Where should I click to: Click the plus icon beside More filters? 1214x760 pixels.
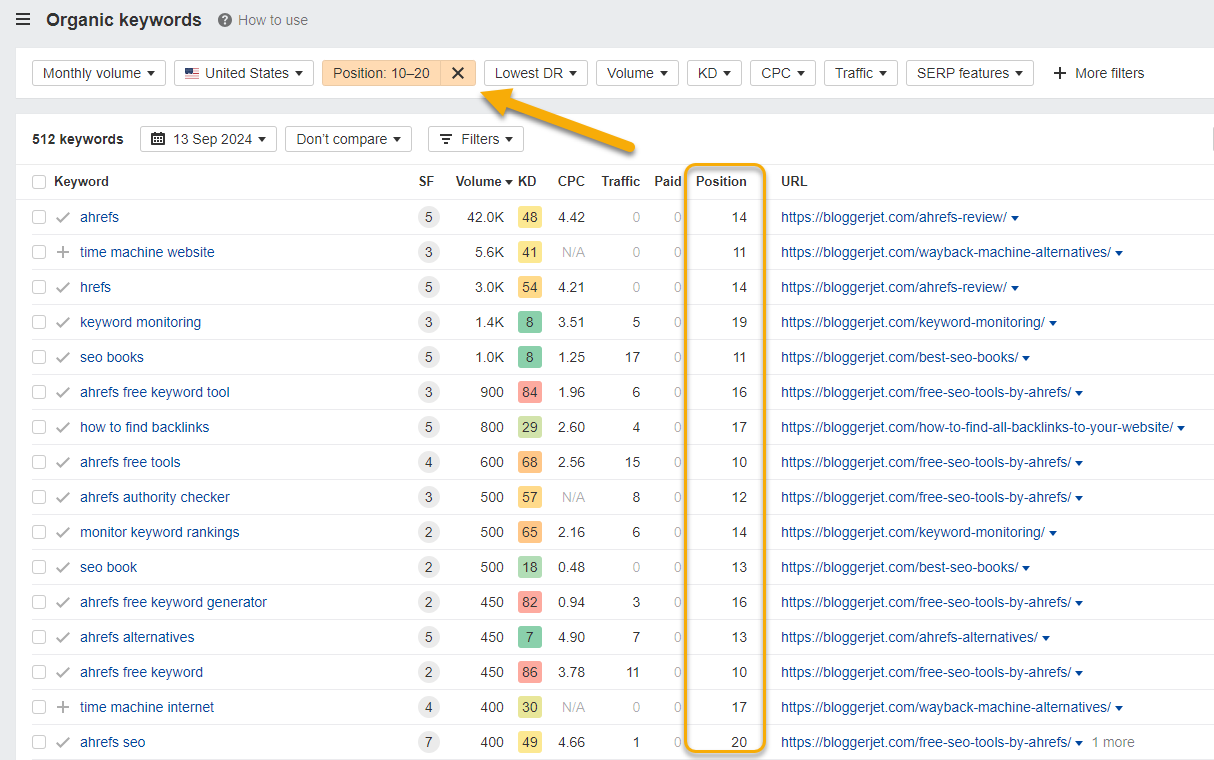coord(1059,72)
